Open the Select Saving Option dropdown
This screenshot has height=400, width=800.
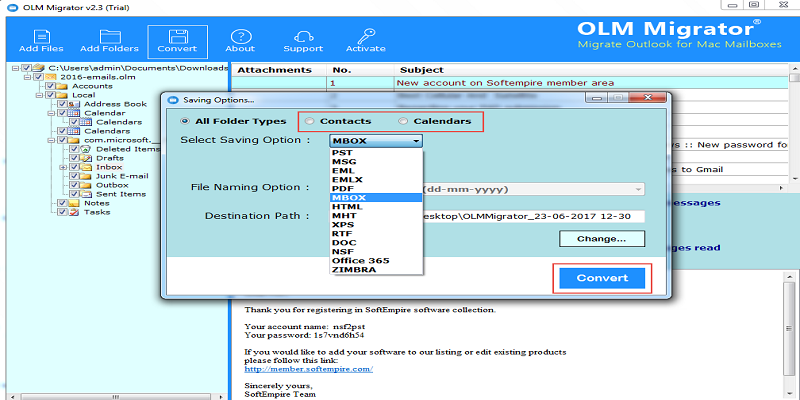[x=376, y=141]
